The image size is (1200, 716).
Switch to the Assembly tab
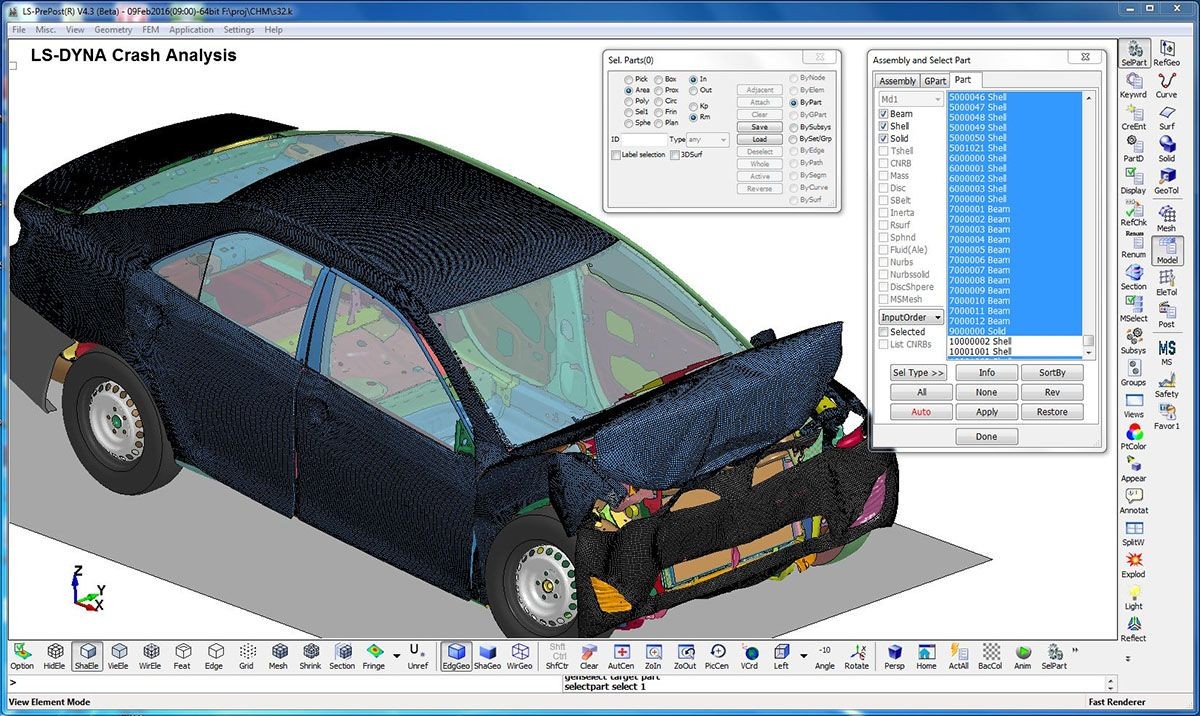(897, 81)
